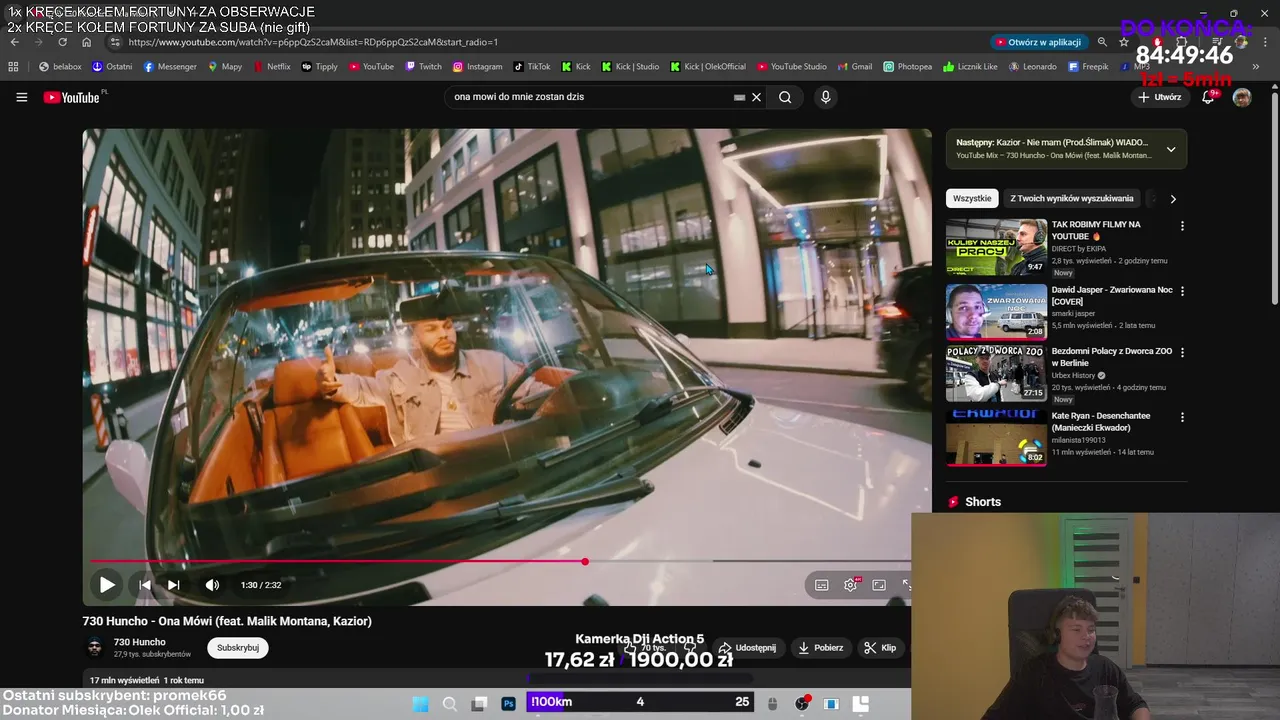Play the paused video

pos(106,585)
